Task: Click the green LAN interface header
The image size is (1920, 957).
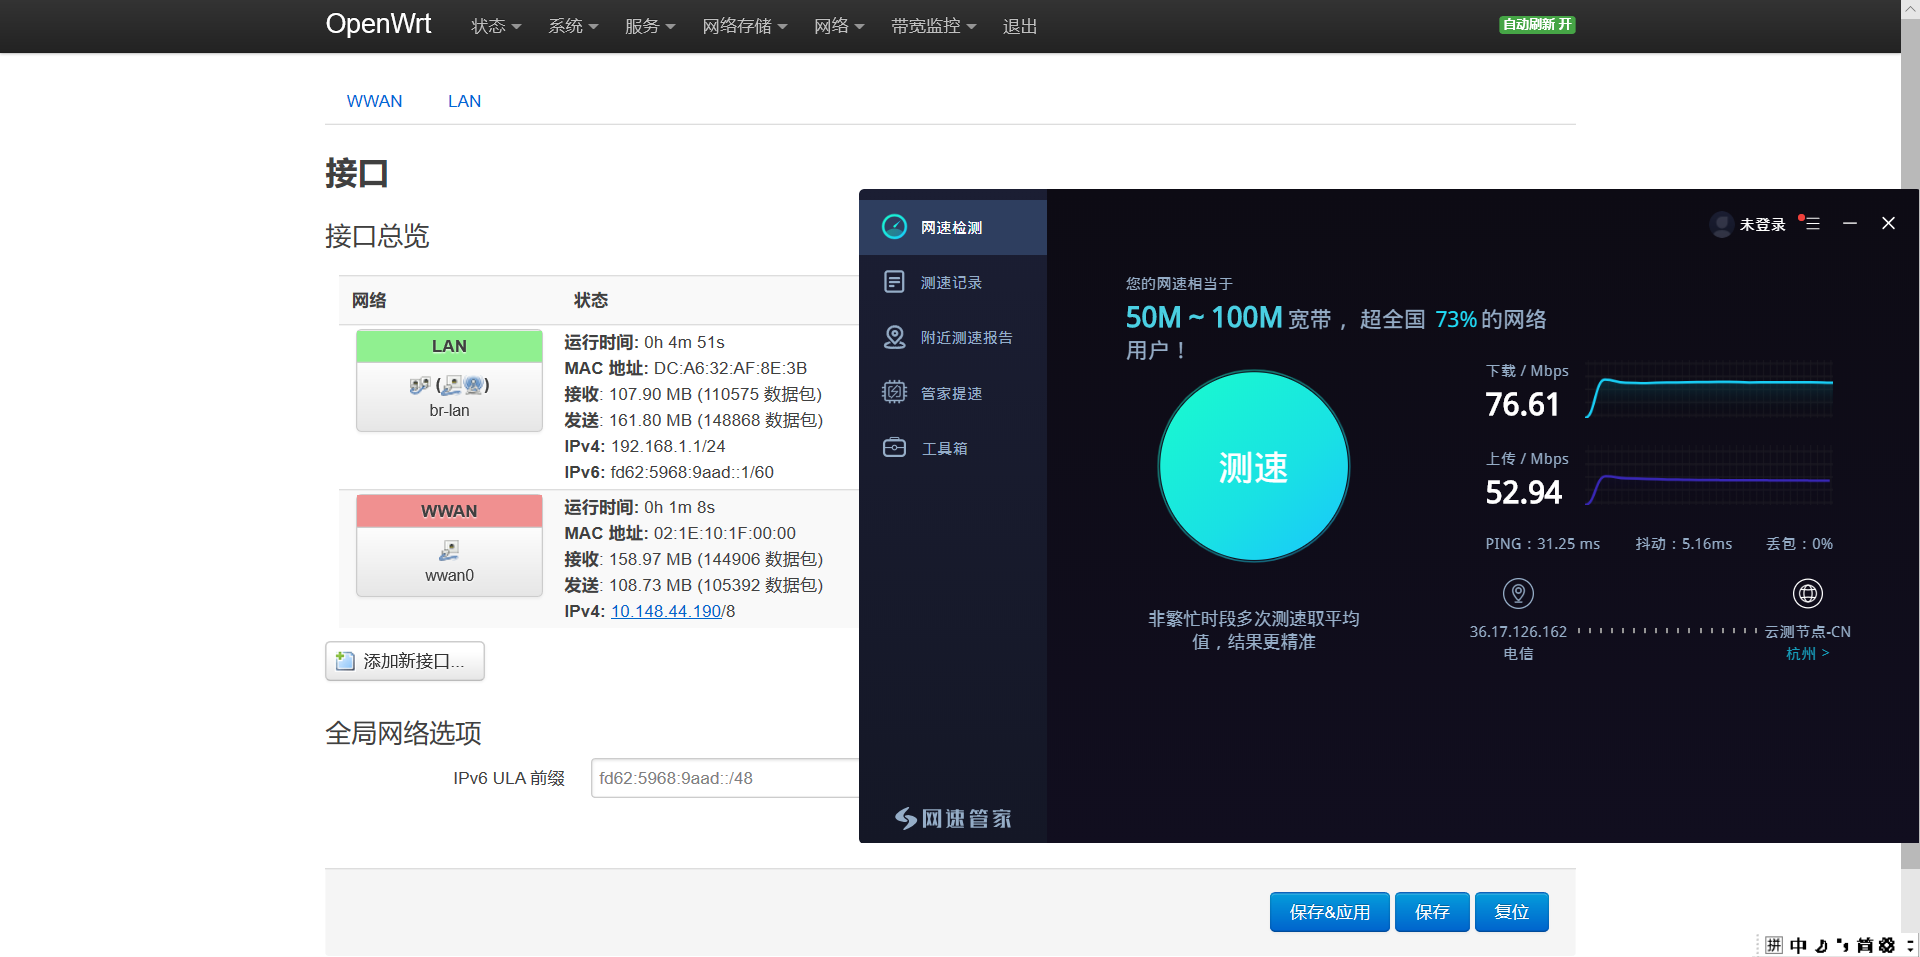Action: tap(449, 346)
